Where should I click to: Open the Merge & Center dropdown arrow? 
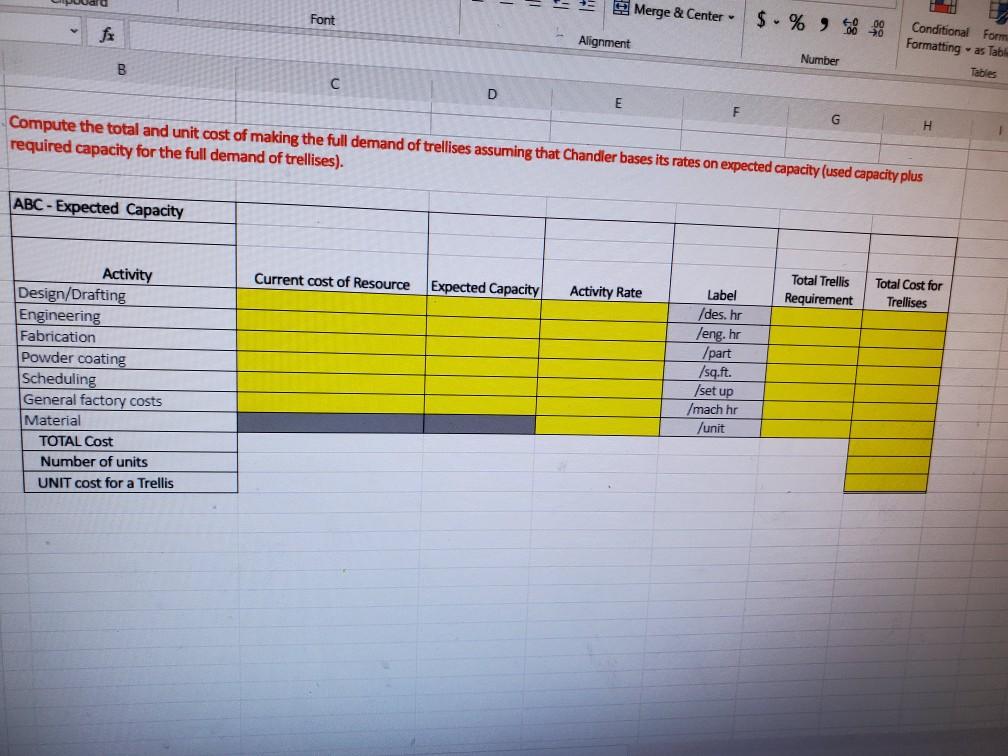(732, 17)
